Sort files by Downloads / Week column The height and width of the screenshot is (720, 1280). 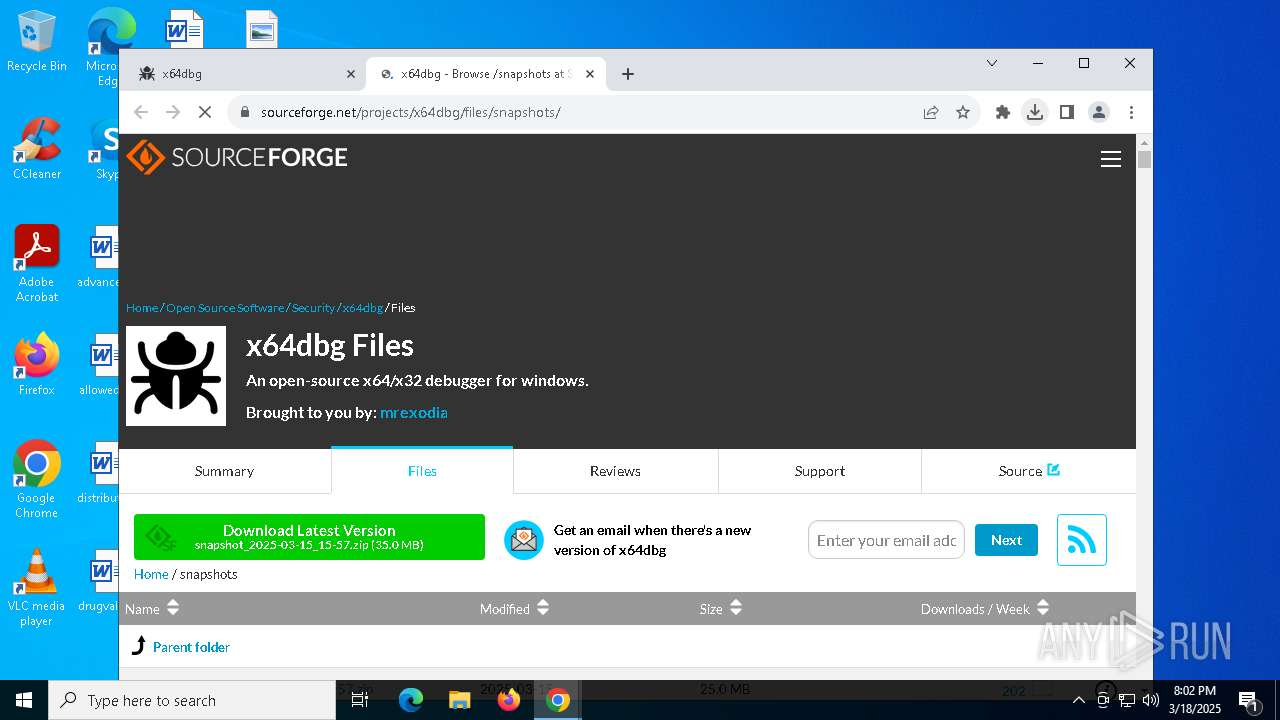click(985, 608)
